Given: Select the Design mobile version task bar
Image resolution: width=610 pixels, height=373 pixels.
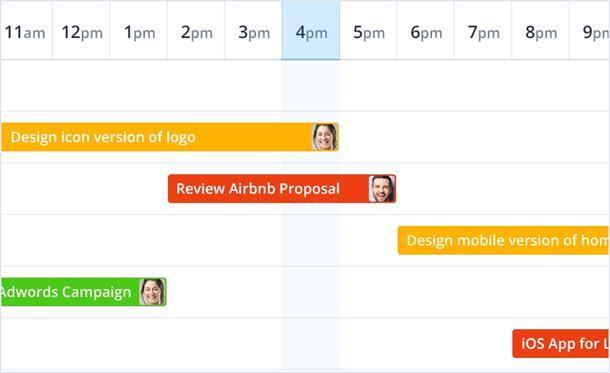Looking at the screenshot, I should pos(503,240).
